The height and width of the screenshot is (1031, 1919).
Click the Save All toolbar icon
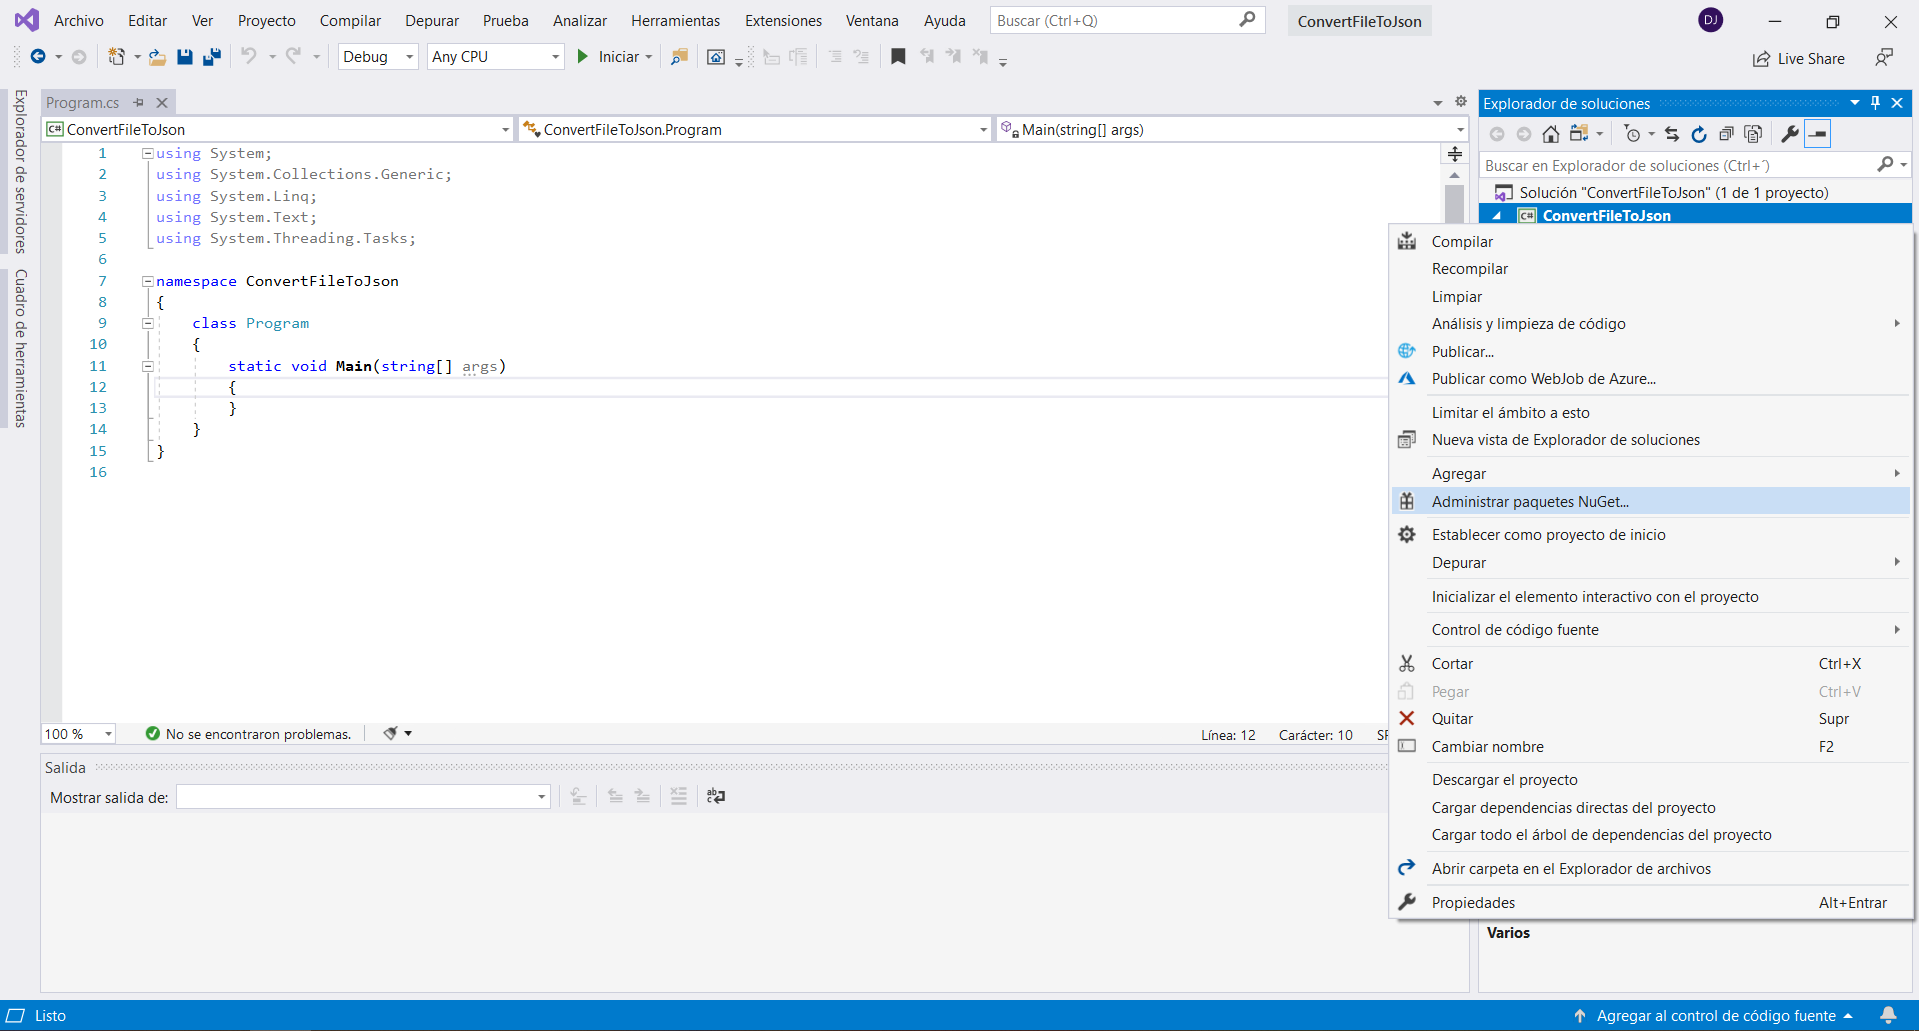[212, 57]
